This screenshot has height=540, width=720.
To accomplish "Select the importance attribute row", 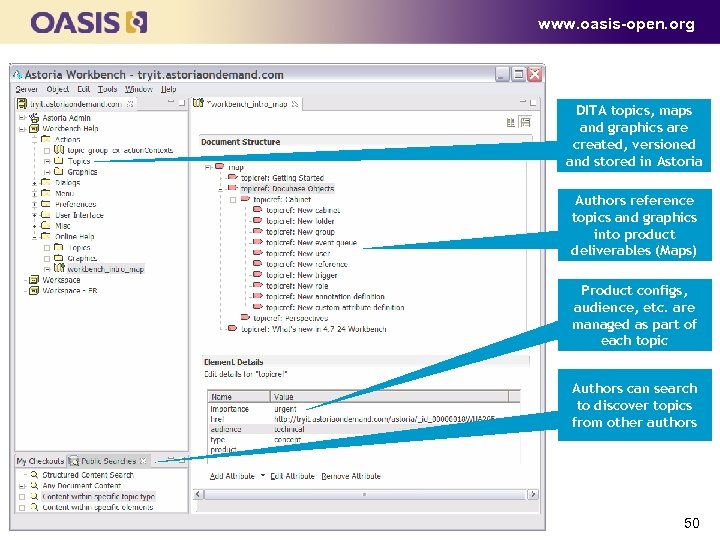I will coord(364,408).
